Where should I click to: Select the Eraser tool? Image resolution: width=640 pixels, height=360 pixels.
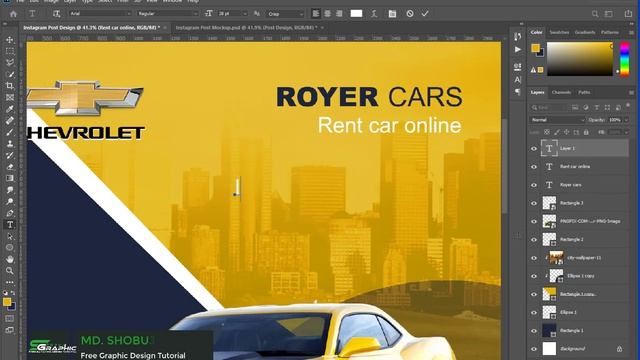click(10, 167)
